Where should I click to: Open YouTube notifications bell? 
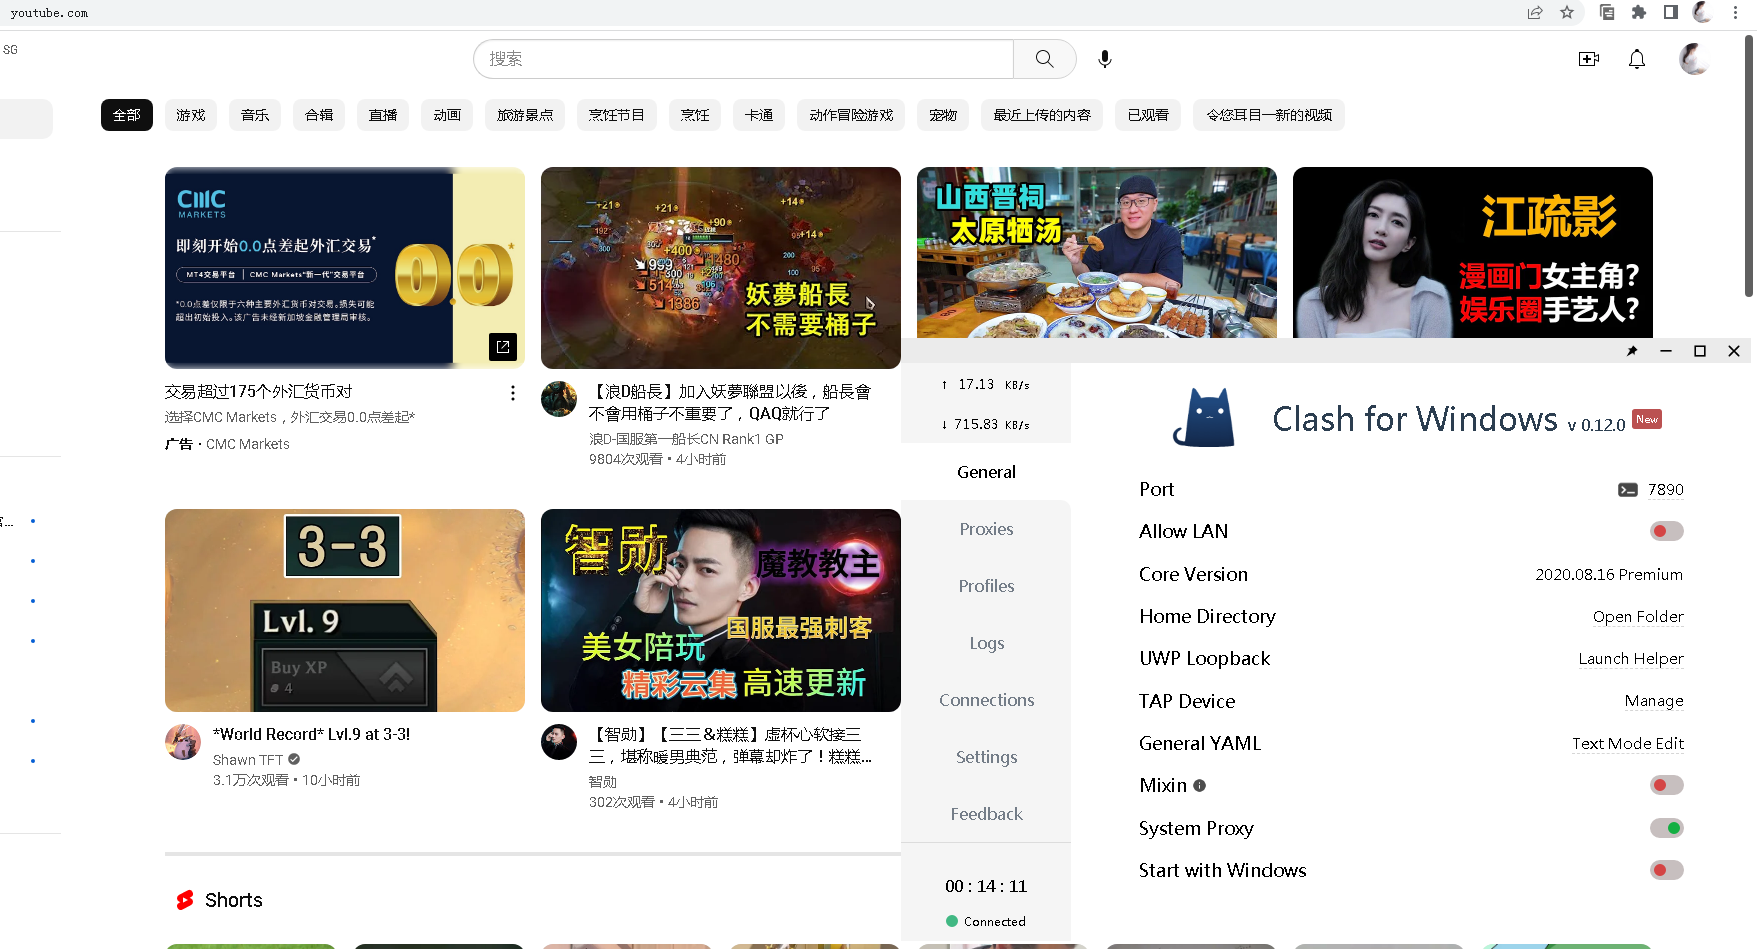coord(1637,59)
